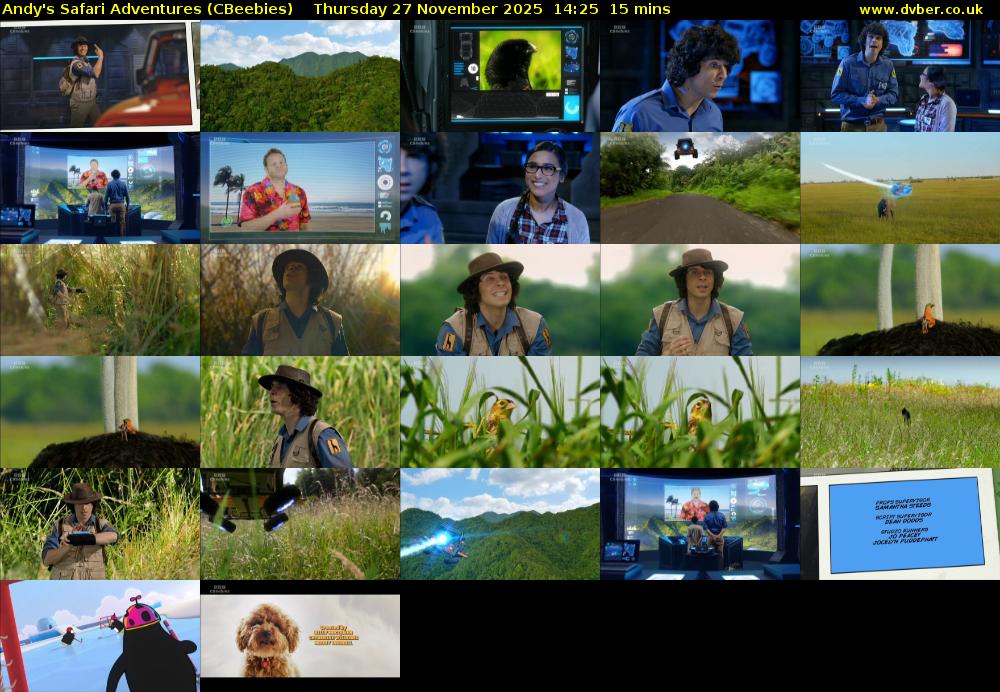Open thumbnail of blue streak over flat grassland
This screenshot has height=692, width=1000.
click(899, 188)
